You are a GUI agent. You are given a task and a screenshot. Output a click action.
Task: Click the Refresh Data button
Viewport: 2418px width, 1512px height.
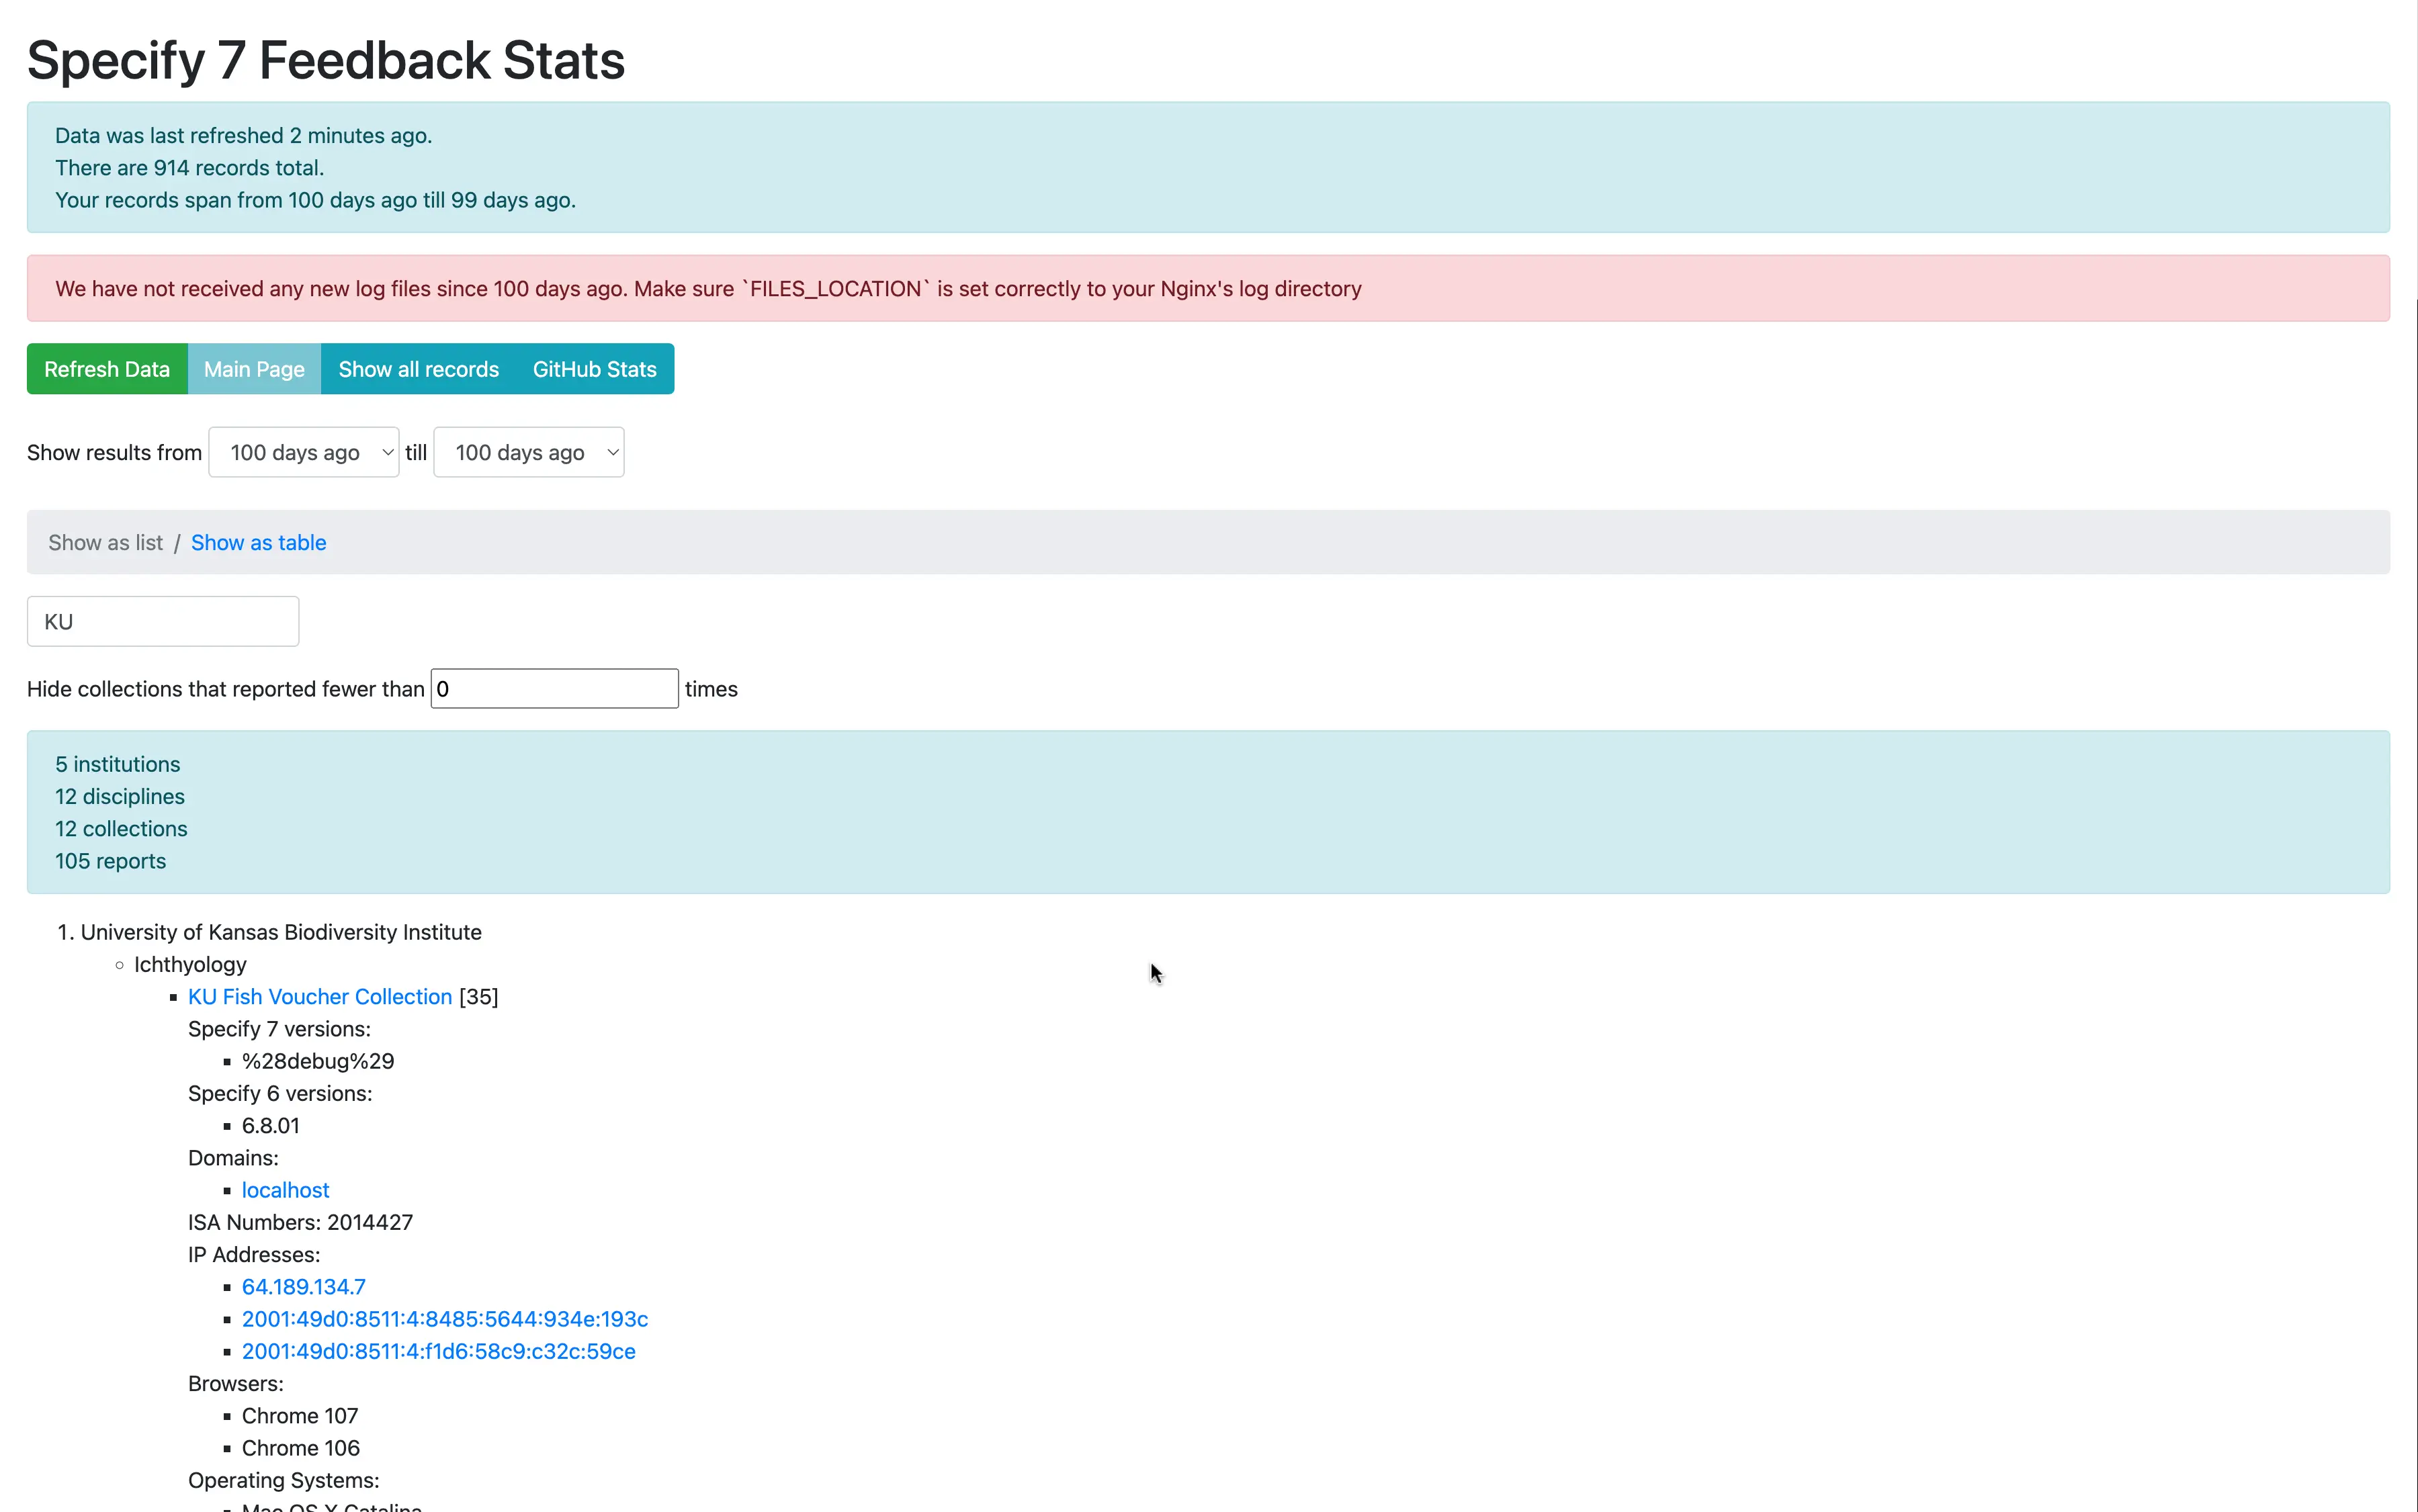pyautogui.click(x=107, y=369)
